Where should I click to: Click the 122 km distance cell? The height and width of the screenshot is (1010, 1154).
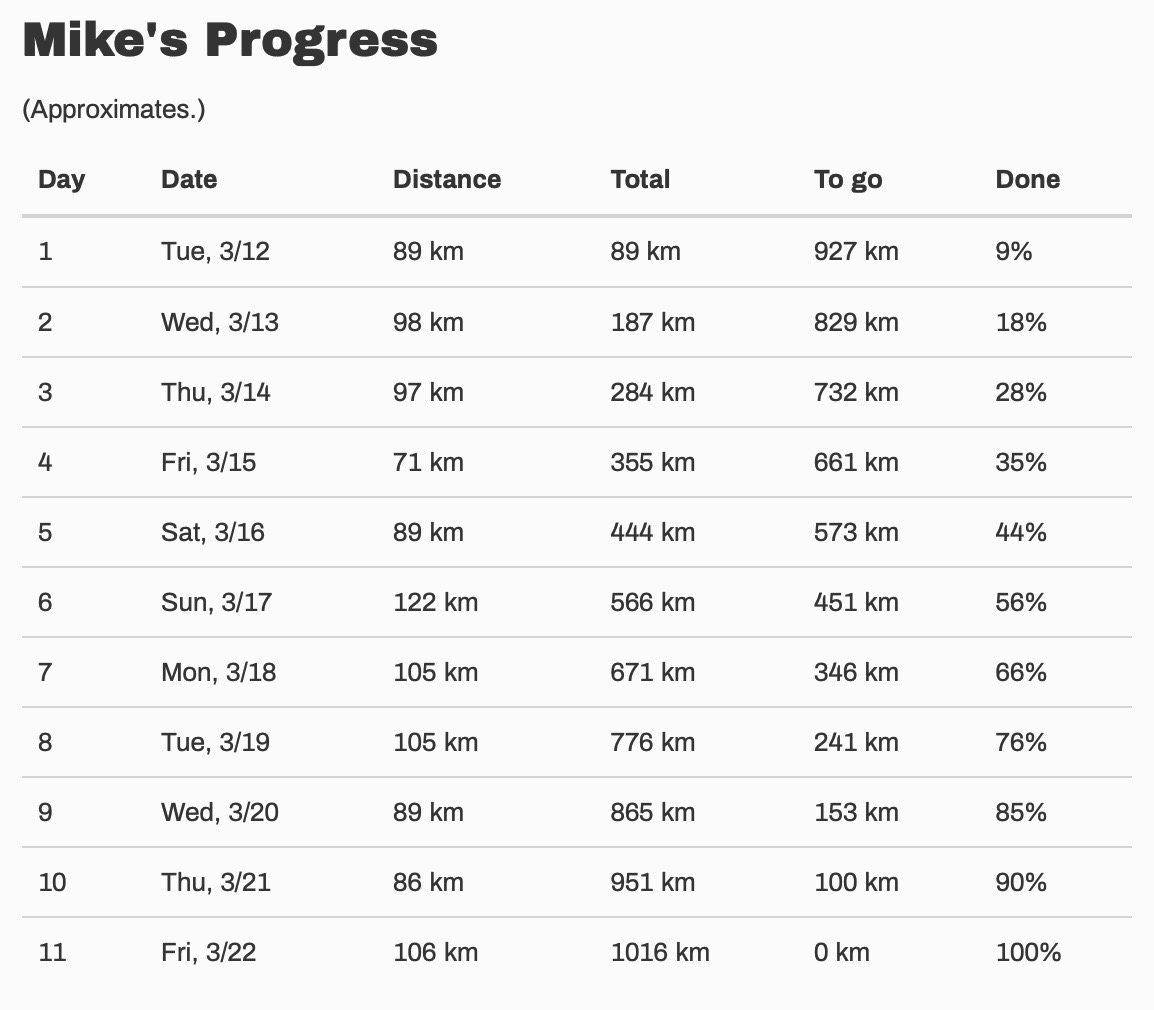435,602
